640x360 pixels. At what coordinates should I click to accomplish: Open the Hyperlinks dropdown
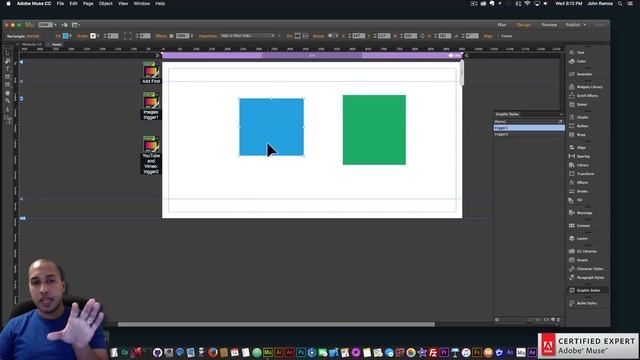tap(248, 36)
